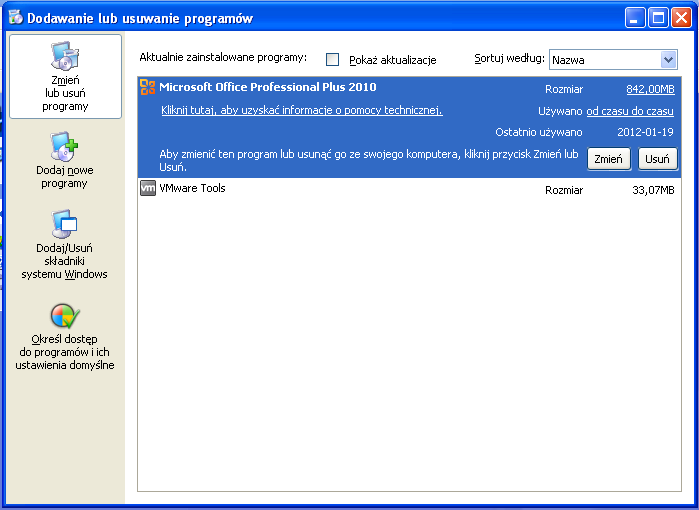Click the 33,07MB size value
The image size is (699, 510).
tap(653, 190)
